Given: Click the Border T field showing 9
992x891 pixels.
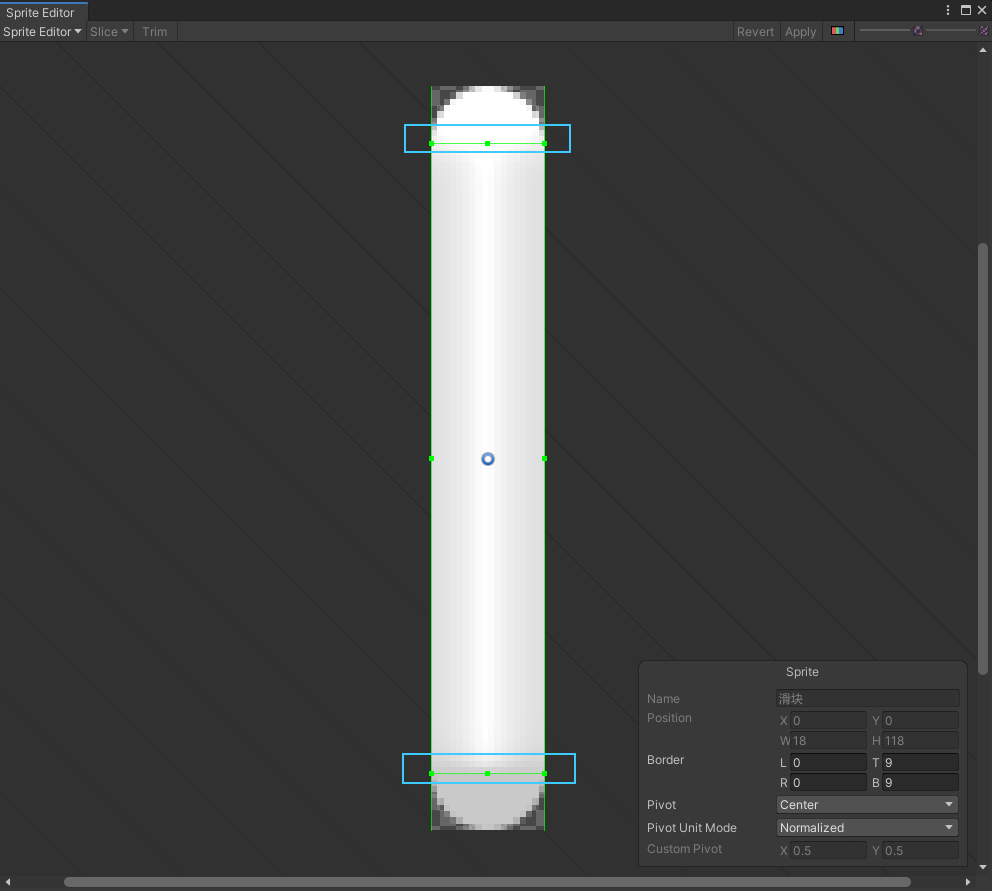Looking at the screenshot, I should (x=917, y=762).
